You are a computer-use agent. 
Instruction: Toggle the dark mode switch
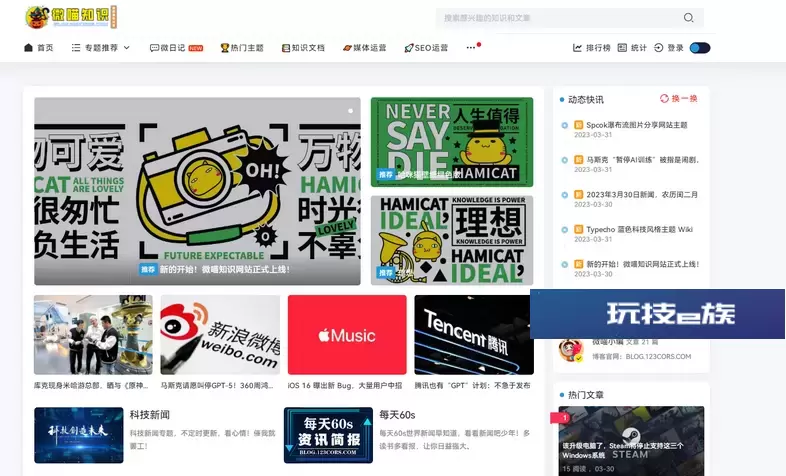click(700, 48)
